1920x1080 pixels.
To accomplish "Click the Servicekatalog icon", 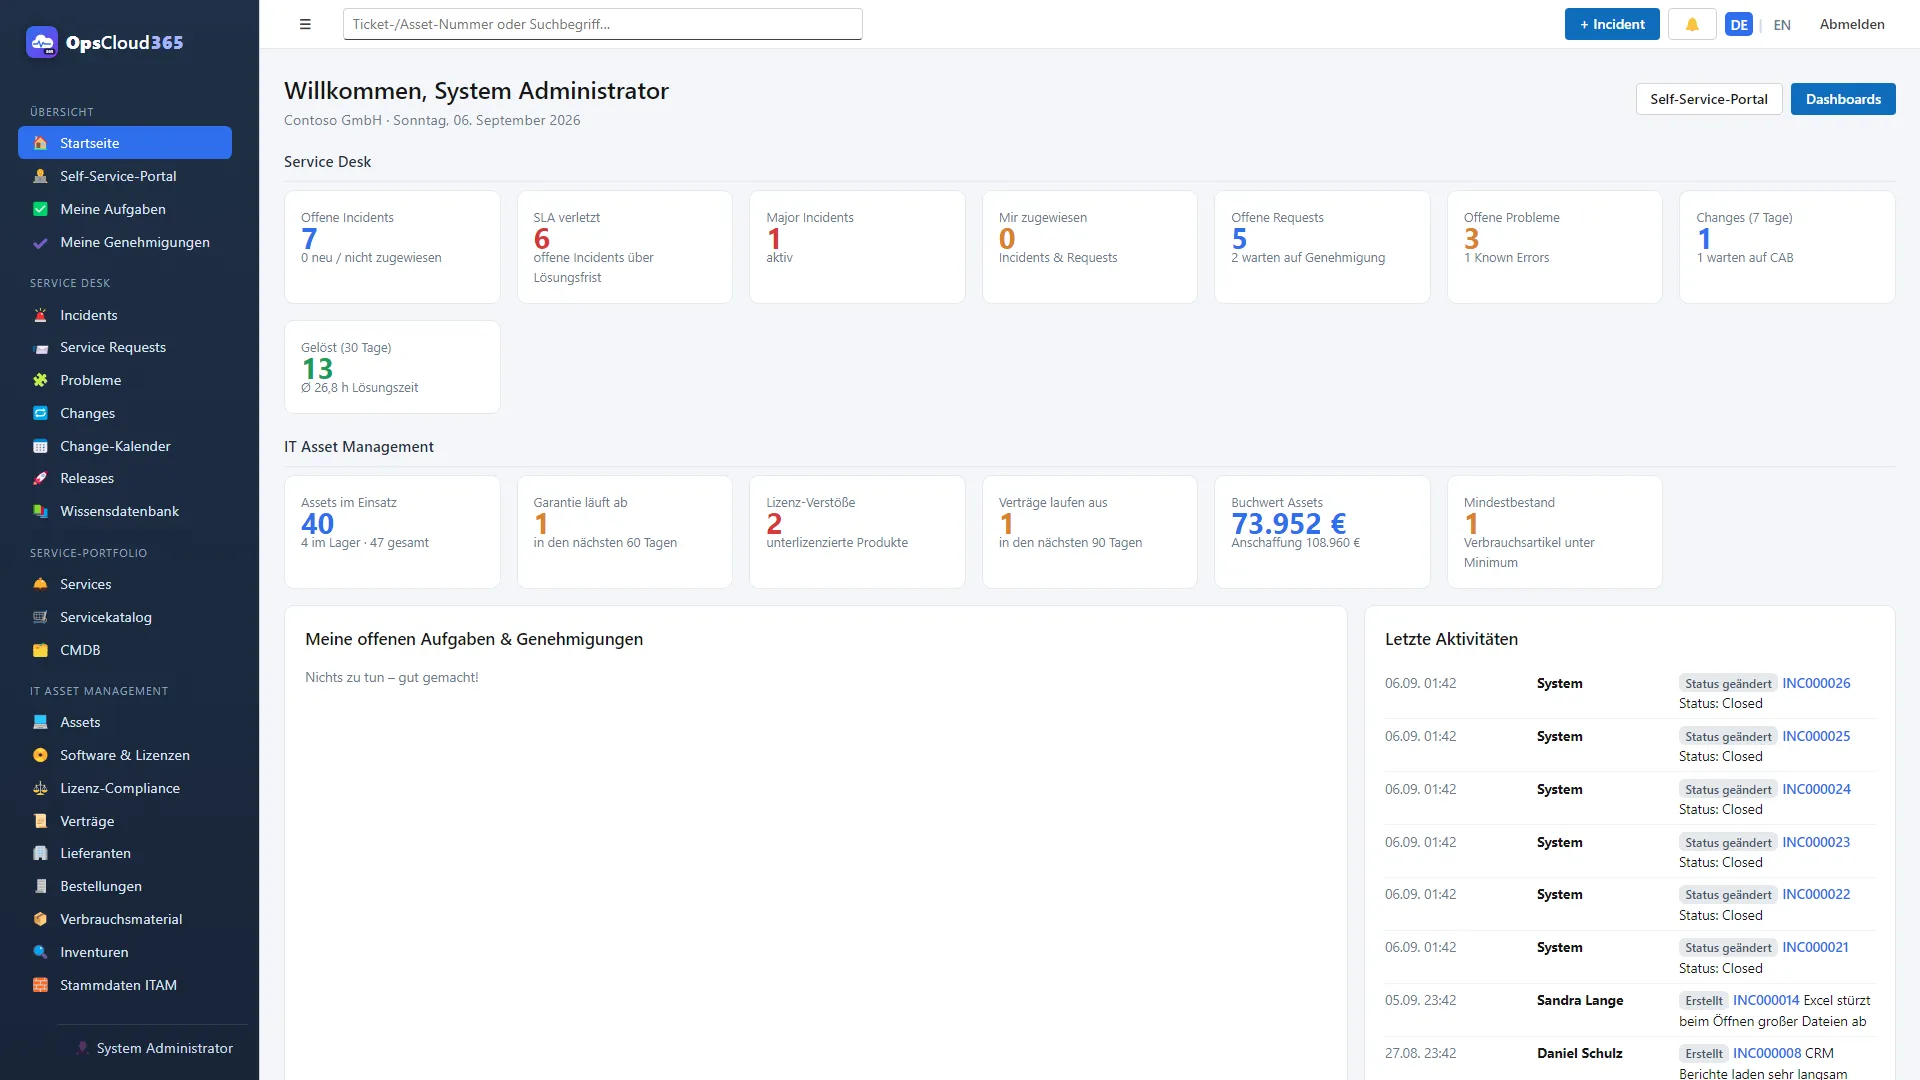I will coord(40,617).
